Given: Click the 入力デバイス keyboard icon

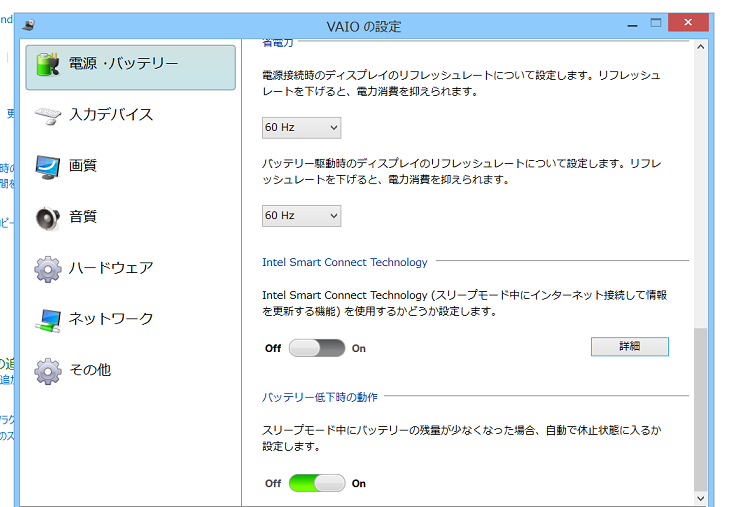Looking at the screenshot, I should [47, 115].
